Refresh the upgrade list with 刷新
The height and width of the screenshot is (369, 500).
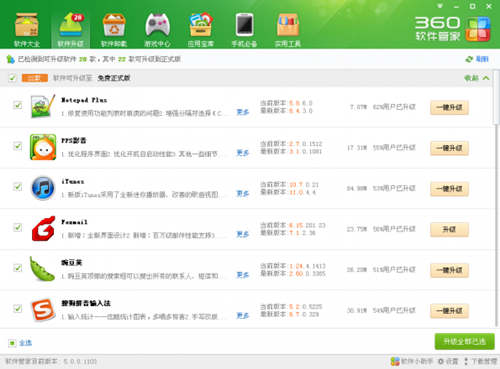(477, 59)
